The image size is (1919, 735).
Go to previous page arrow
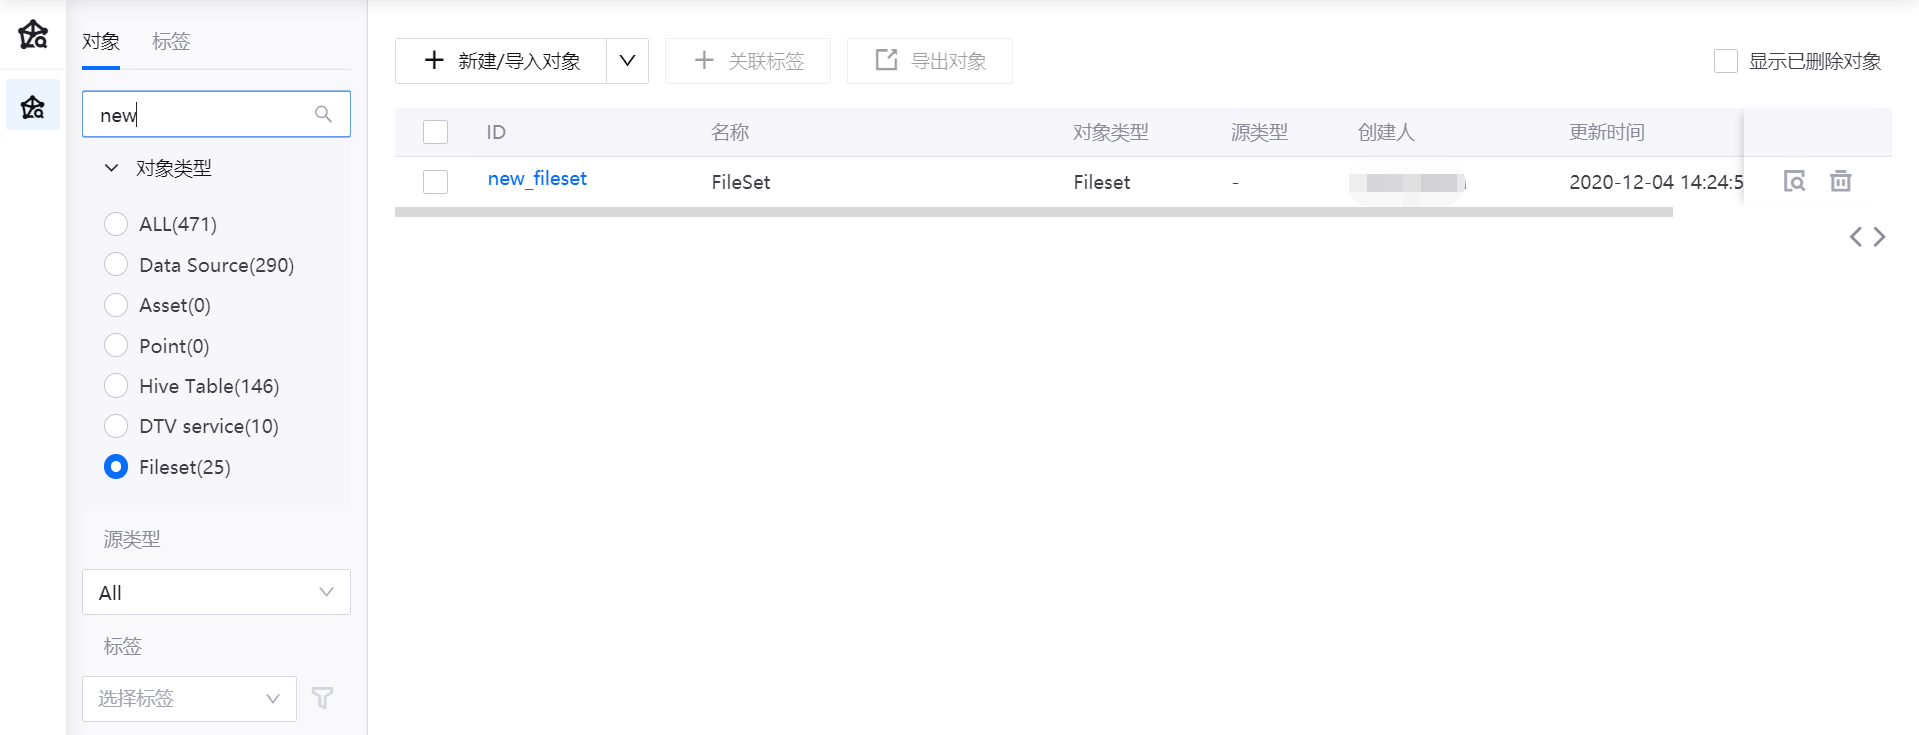tap(1856, 237)
